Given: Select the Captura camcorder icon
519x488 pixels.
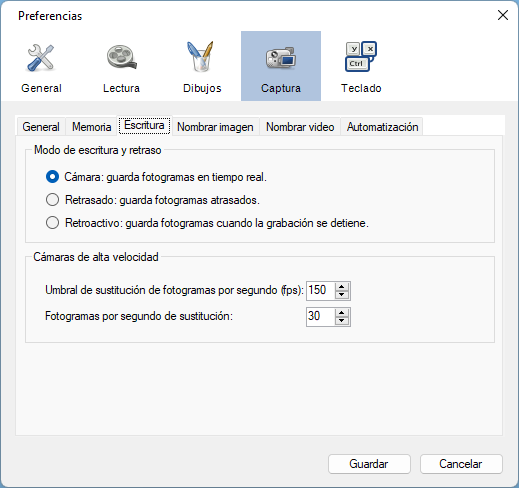Looking at the screenshot, I should [x=281, y=58].
